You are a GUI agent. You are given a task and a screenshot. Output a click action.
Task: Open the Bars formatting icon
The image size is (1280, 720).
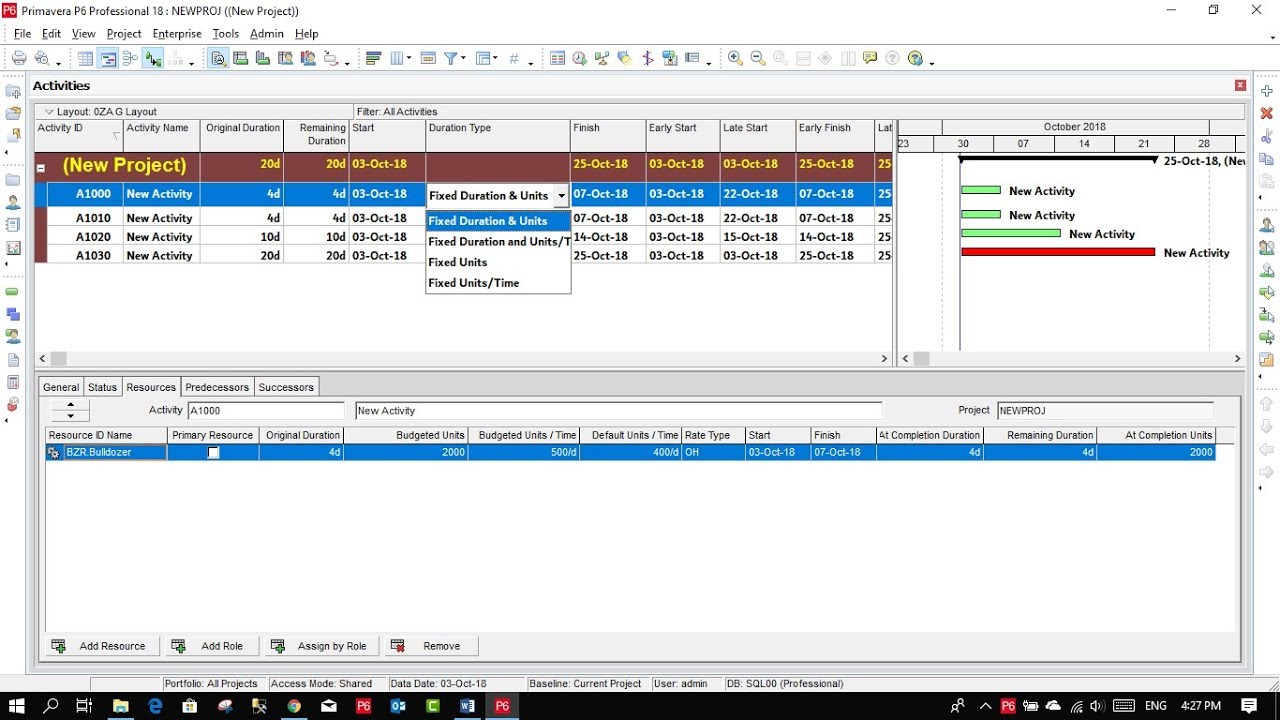click(x=374, y=59)
